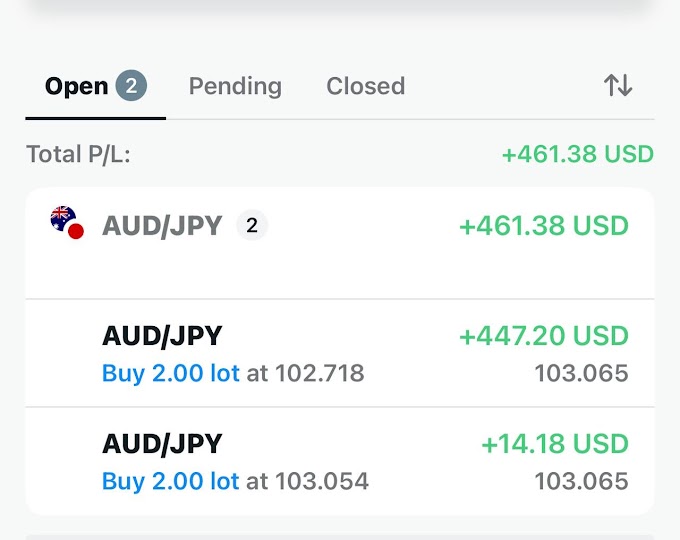Tap the open positions count badge 2

[x=131, y=86]
